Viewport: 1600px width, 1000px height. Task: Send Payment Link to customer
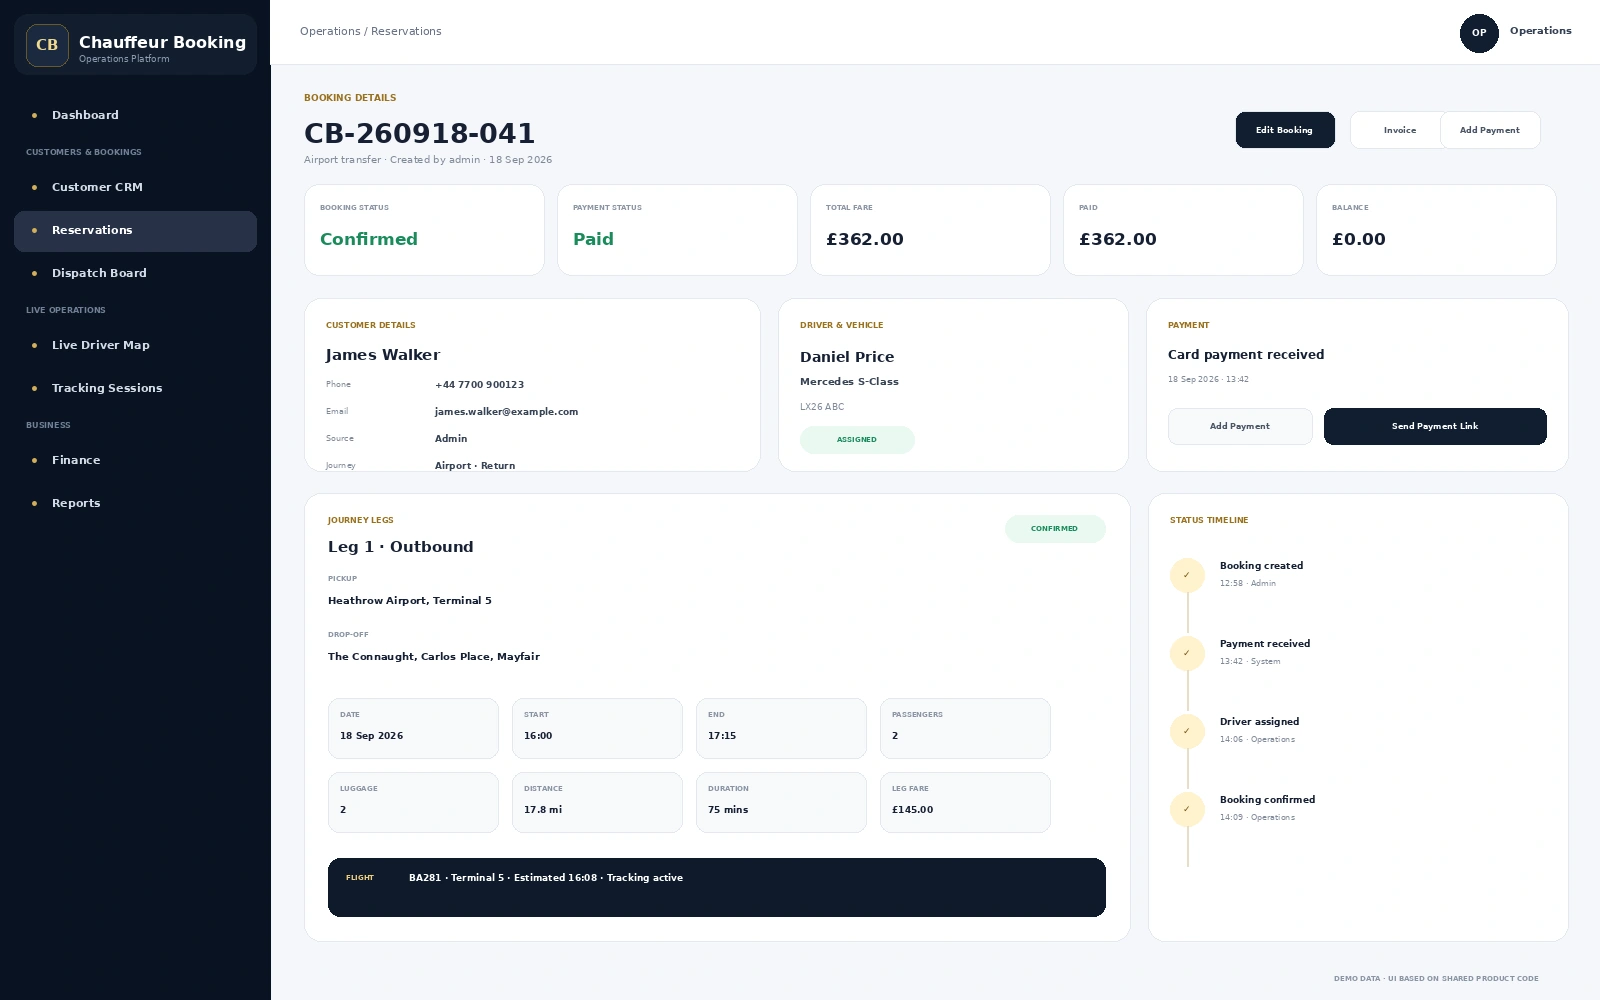pyautogui.click(x=1435, y=426)
